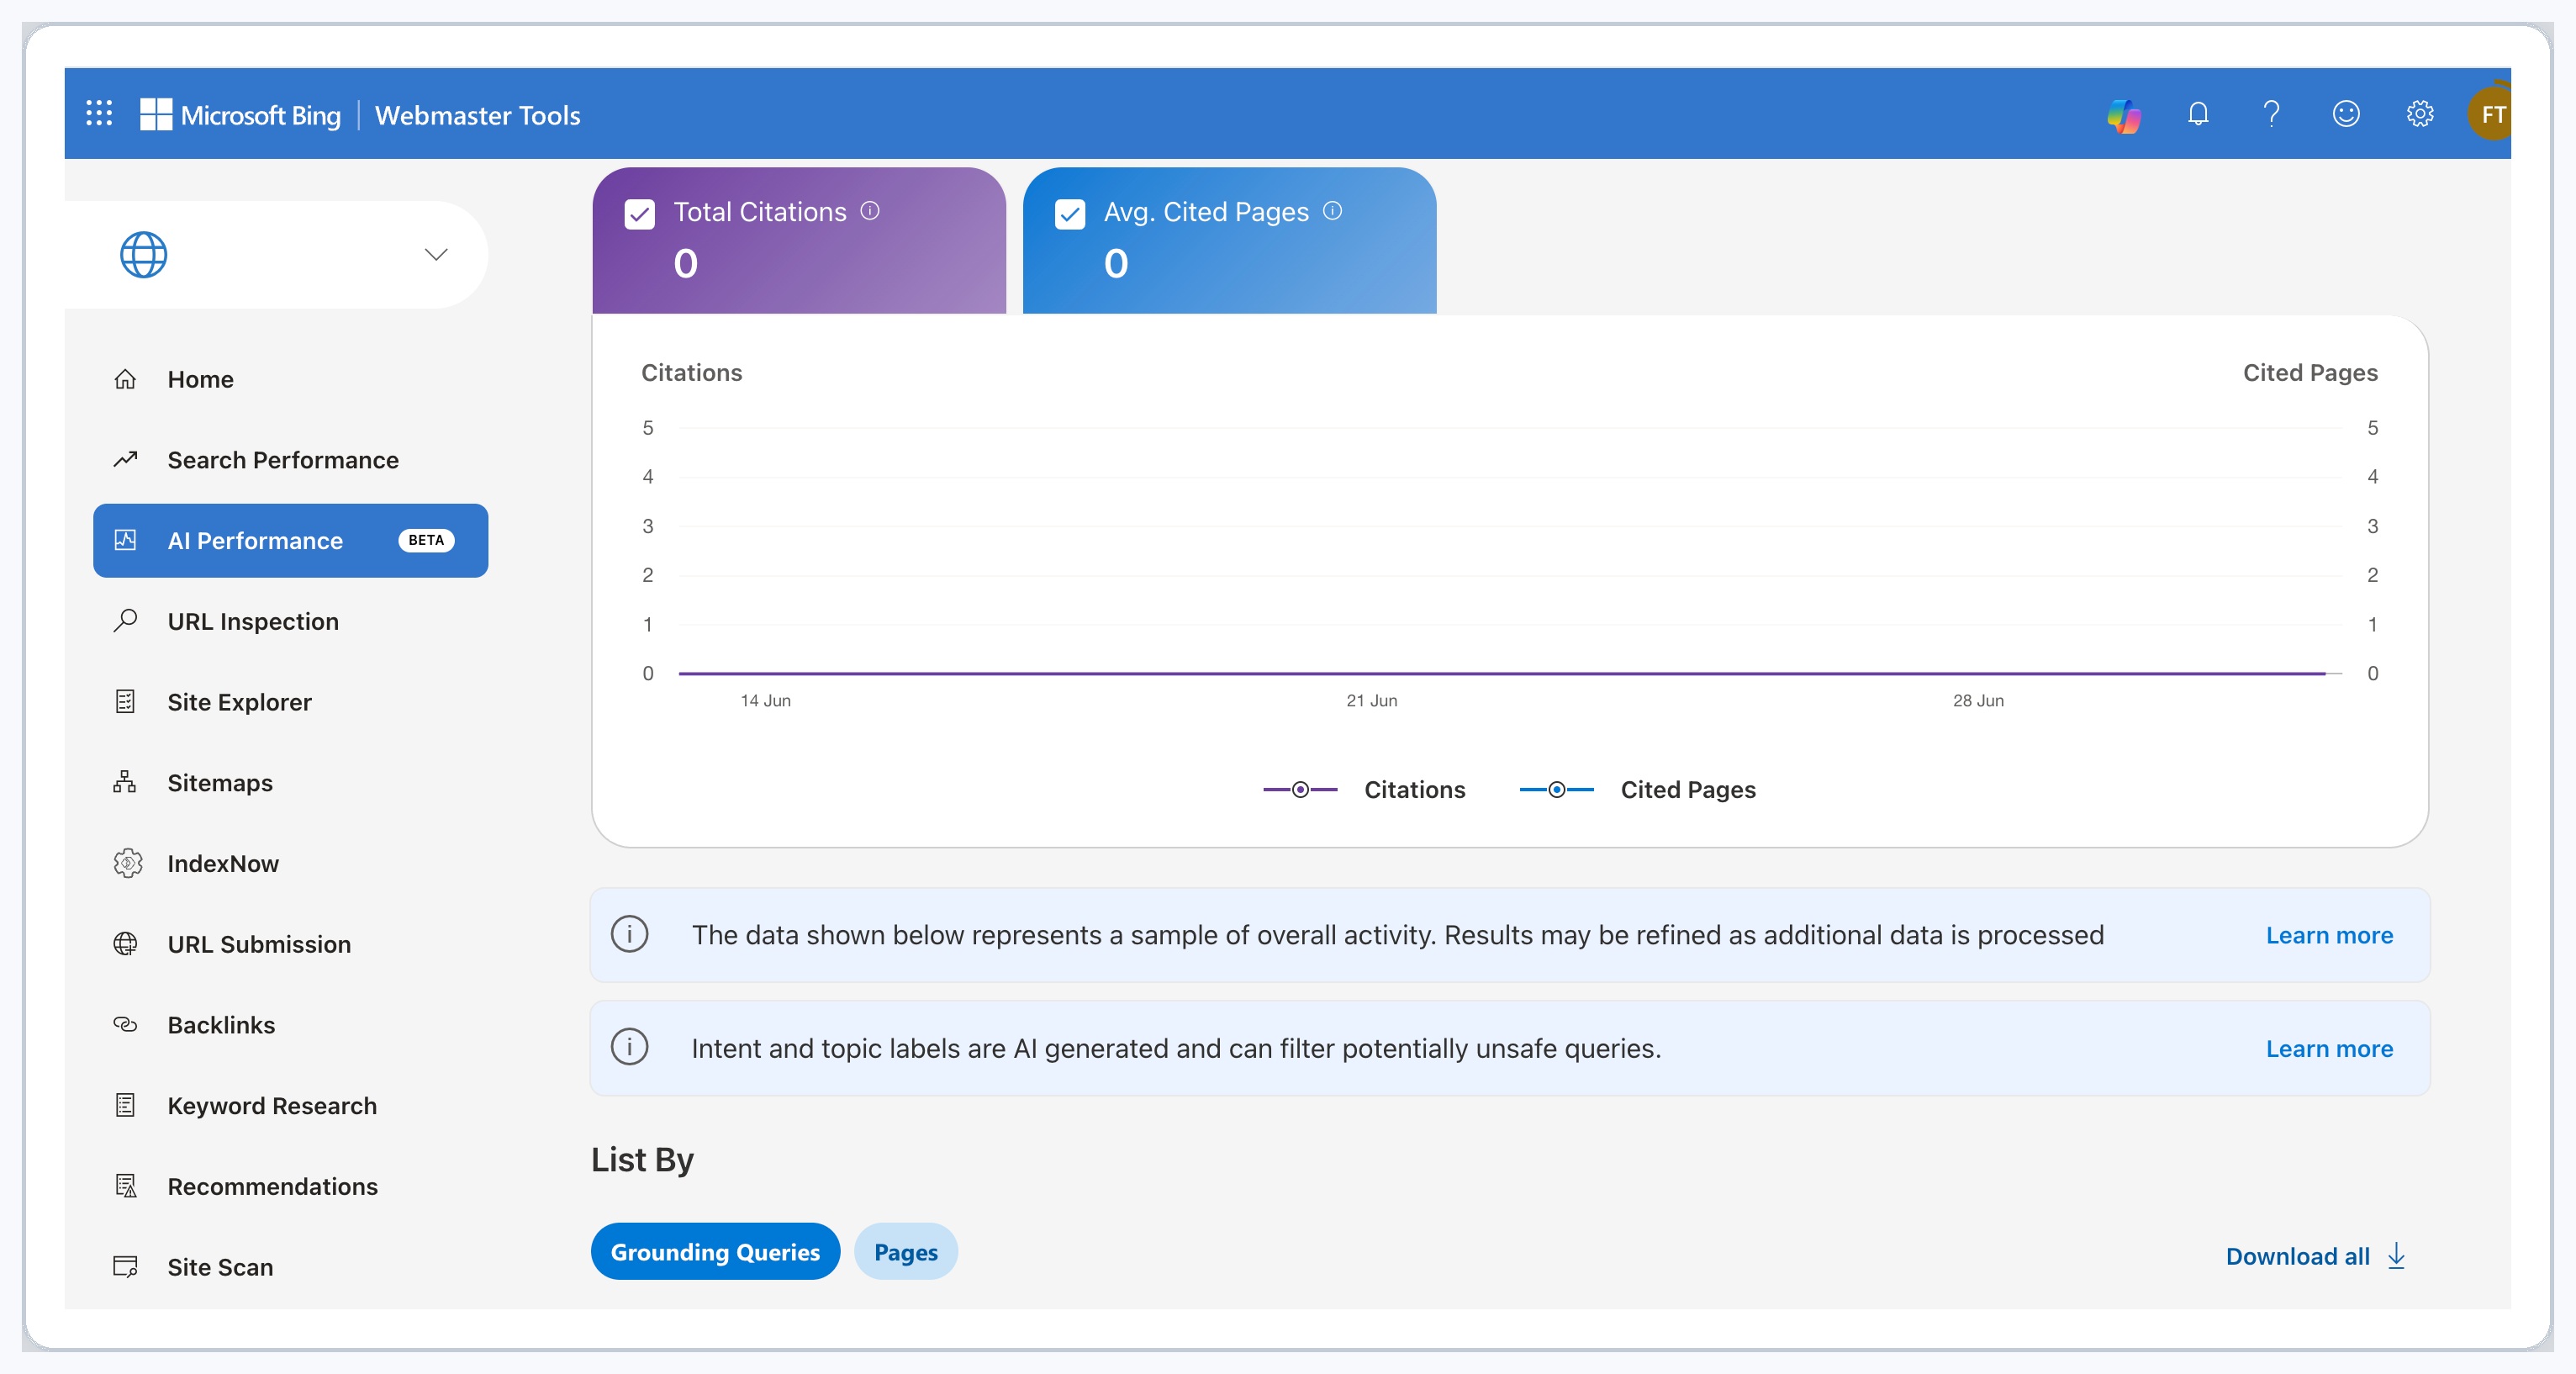Click the Sitemaps hierarchy icon
This screenshot has width=2576, height=1374.
click(125, 782)
